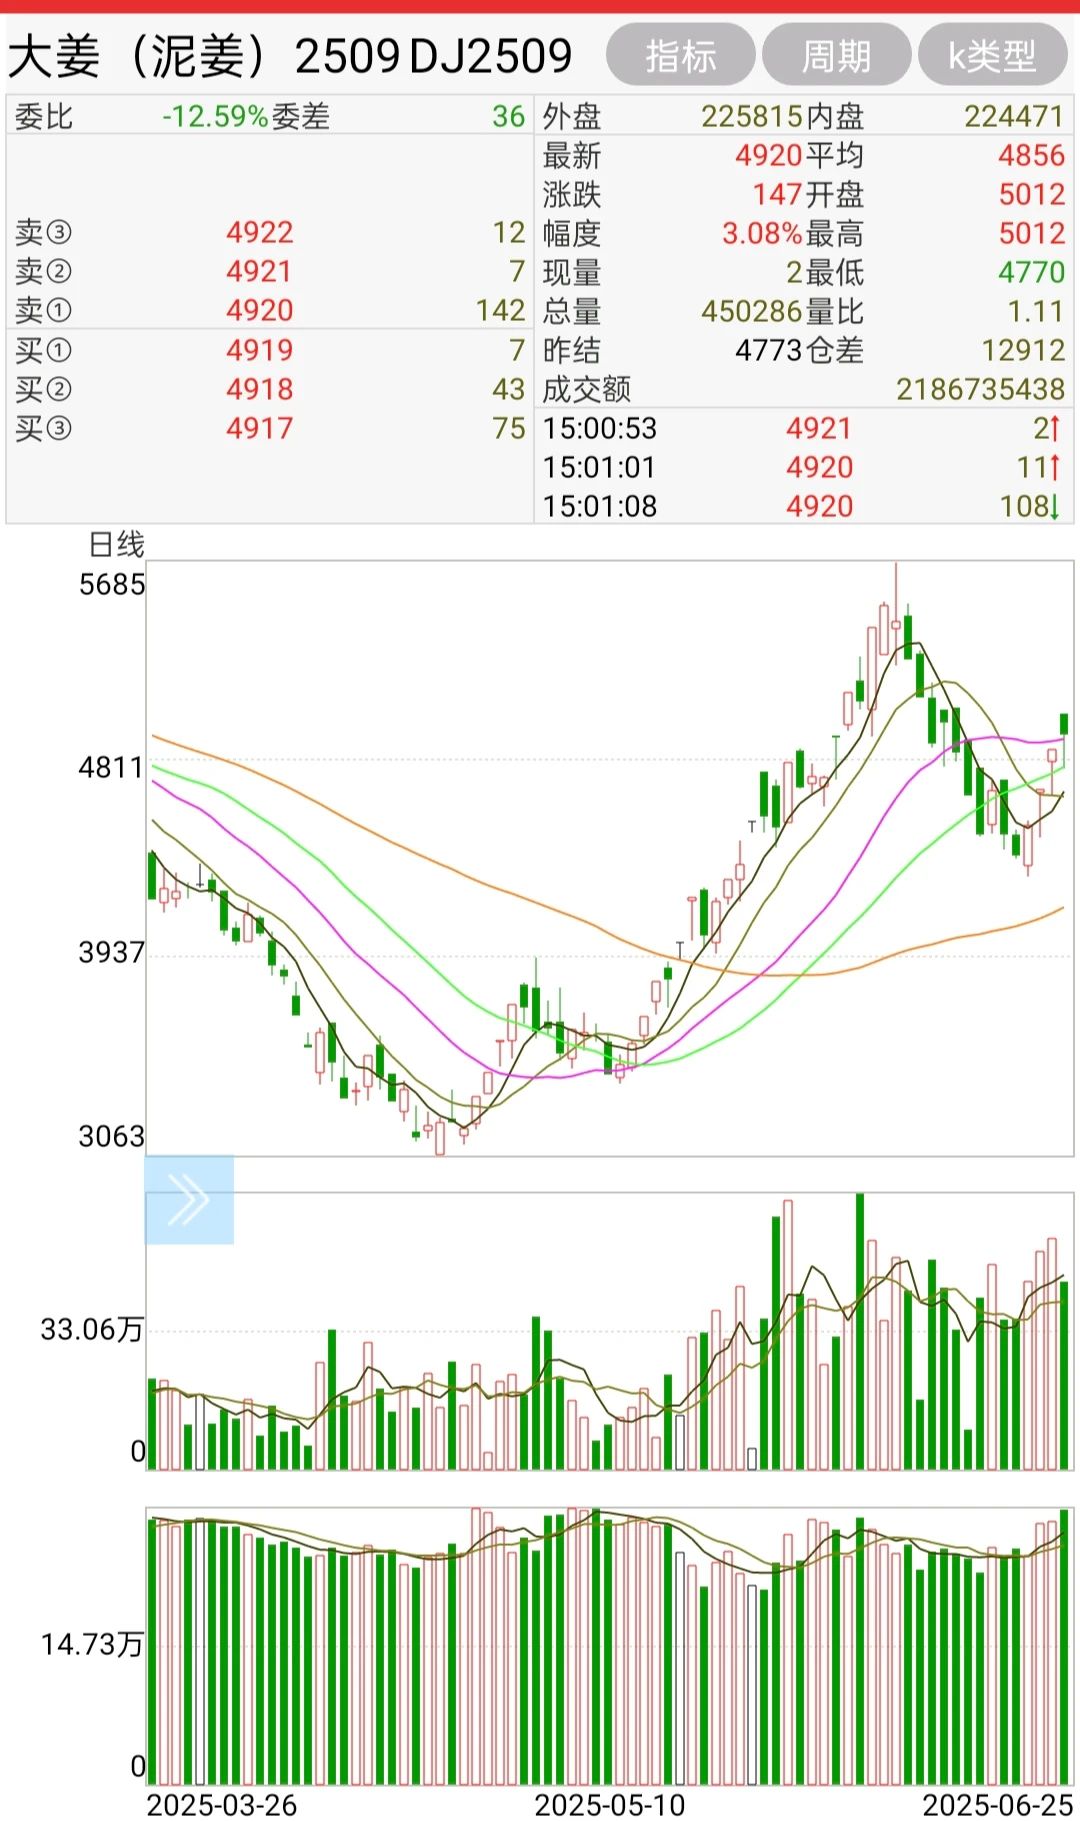Screen dimensions: 1080x1821
Task: Tap the 2025-03-26 start date label
Action: (x=222, y=1805)
